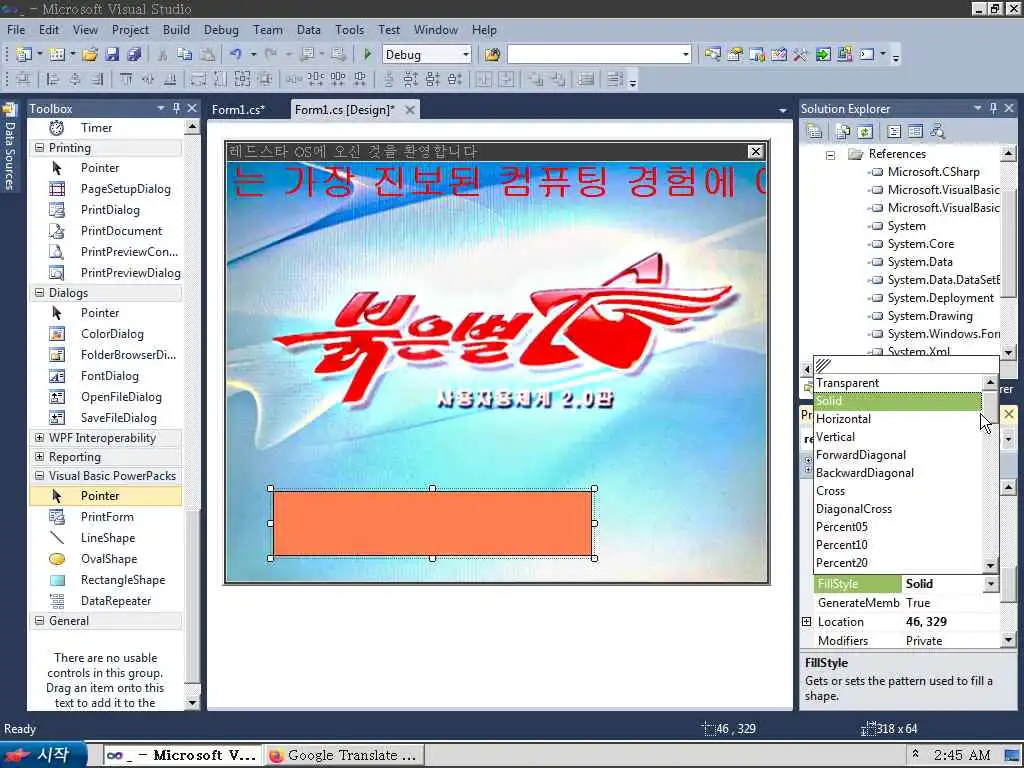Image resolution: width=1024 pixels, height=768 pixels.
Task: Expand the Location property node
Action: coord(807,622)
